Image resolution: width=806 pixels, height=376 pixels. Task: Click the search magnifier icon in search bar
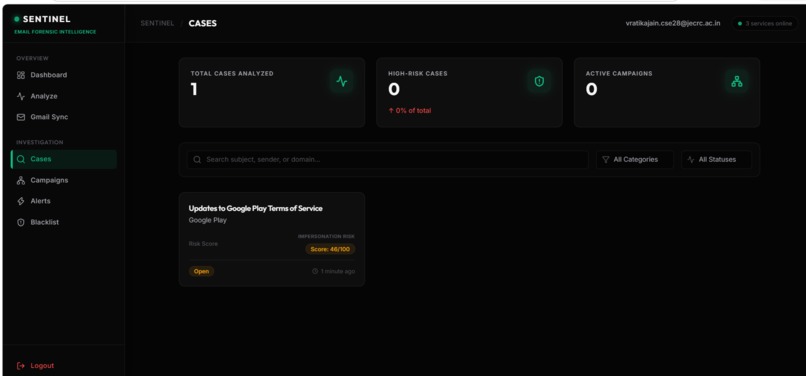click(x=197, y=159)
